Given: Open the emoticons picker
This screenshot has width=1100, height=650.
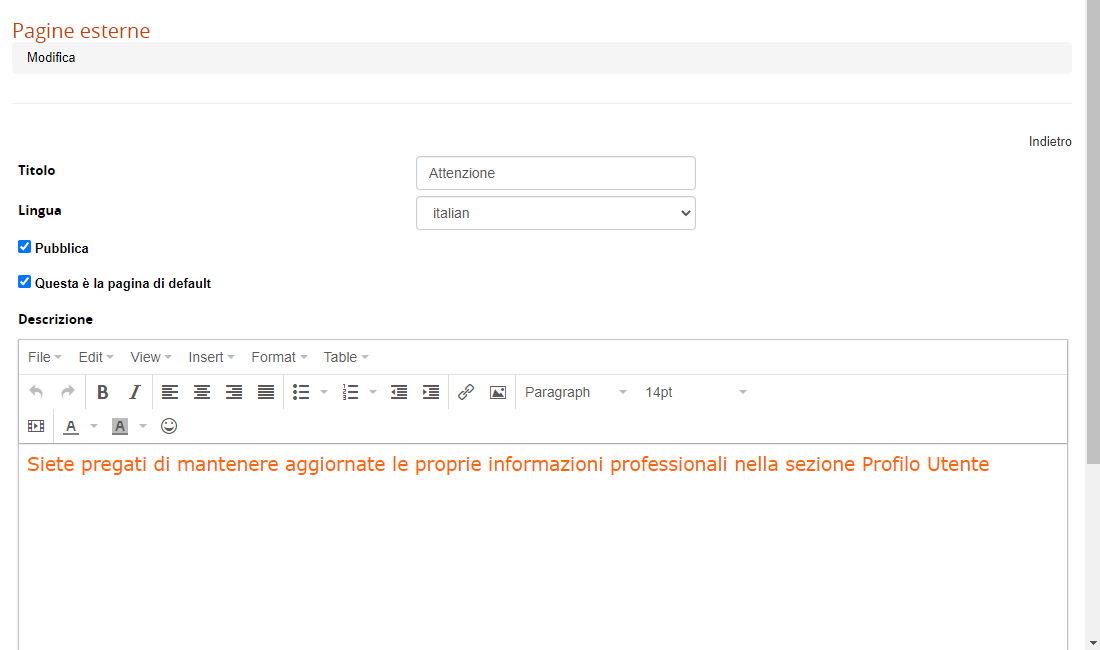Looking at the screenshot, I should (169, 426).
